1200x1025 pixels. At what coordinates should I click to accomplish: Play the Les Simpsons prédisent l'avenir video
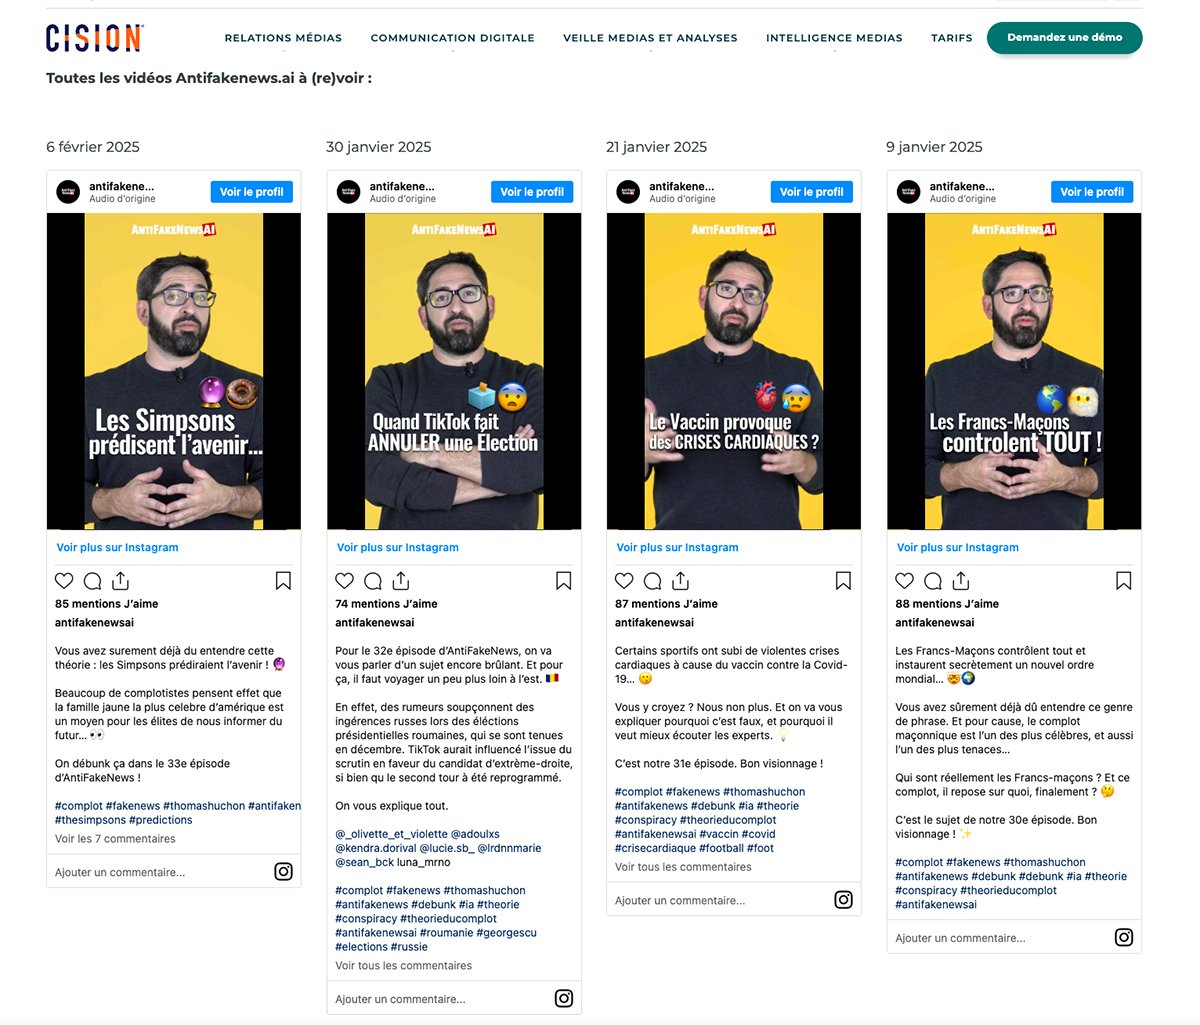174,371
